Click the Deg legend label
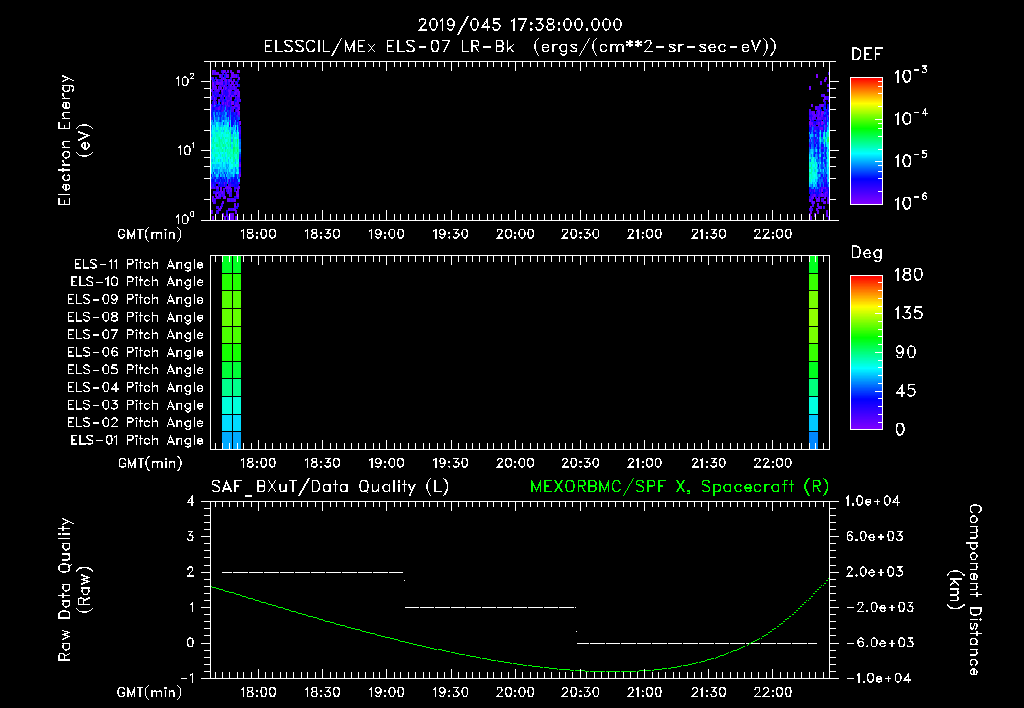The image size is (1024, 708). [x=867, y=253]
